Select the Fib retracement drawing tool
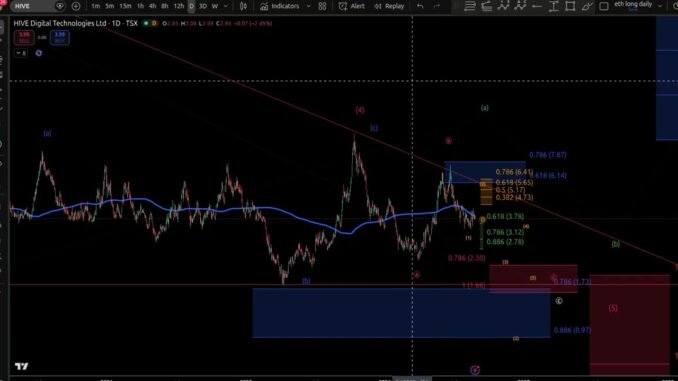Viewport: 678px width, 381px height. coord(470,6)
